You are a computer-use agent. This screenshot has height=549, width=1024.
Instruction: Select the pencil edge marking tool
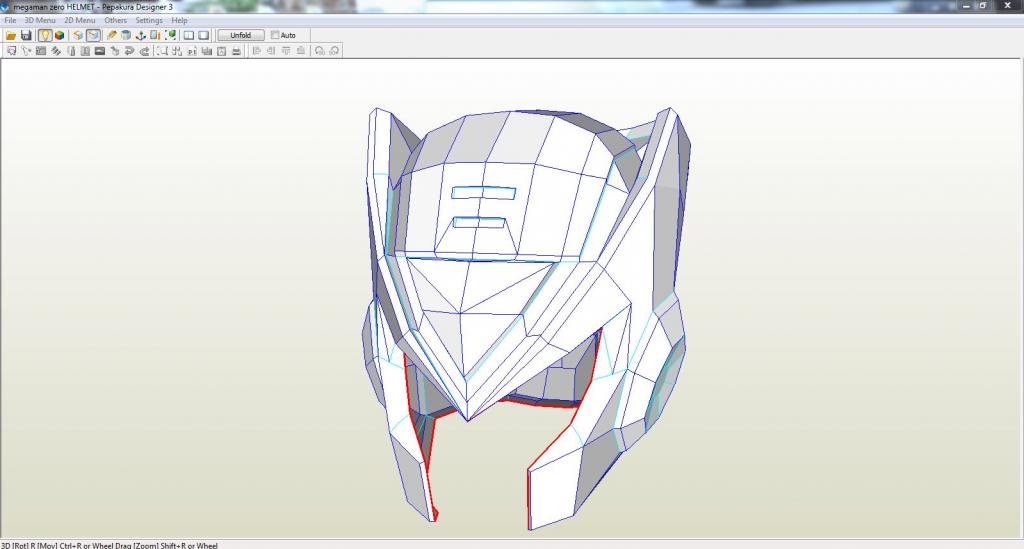112,35
